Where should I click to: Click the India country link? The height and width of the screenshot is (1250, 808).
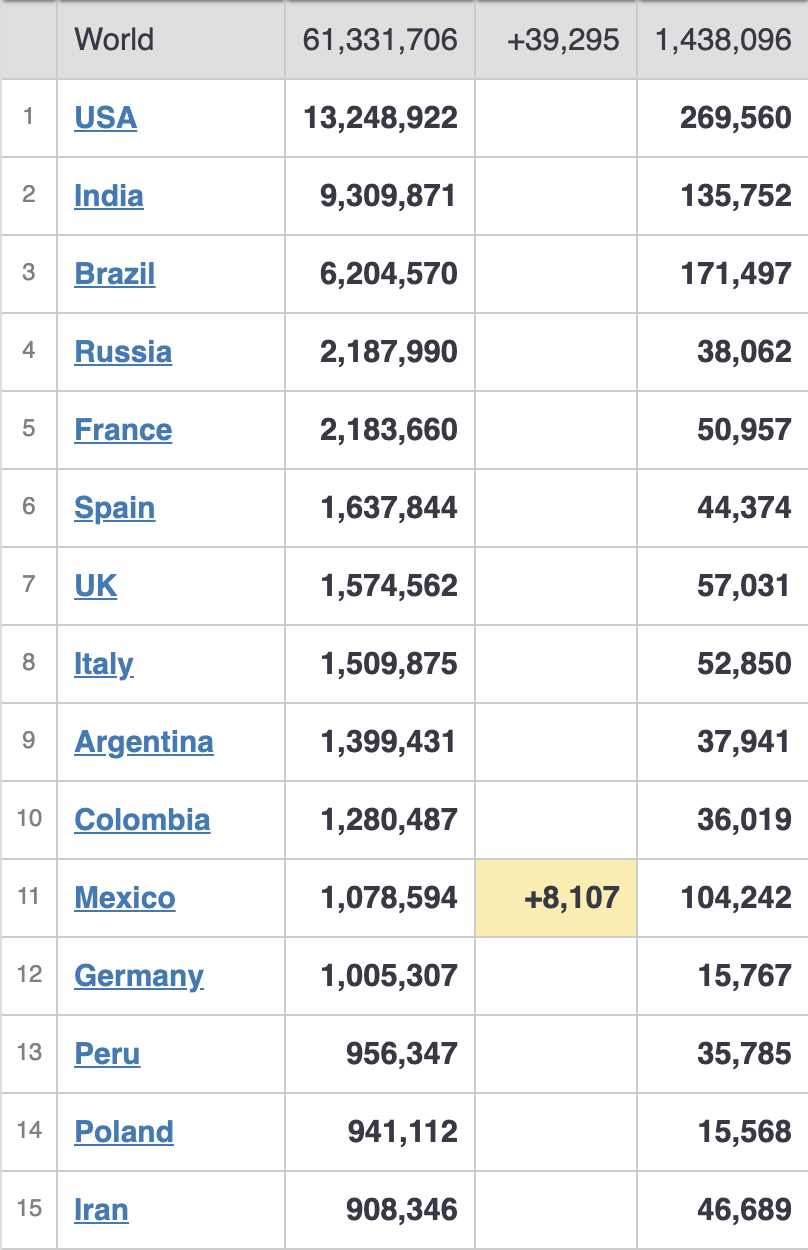(x=108, y=196)
